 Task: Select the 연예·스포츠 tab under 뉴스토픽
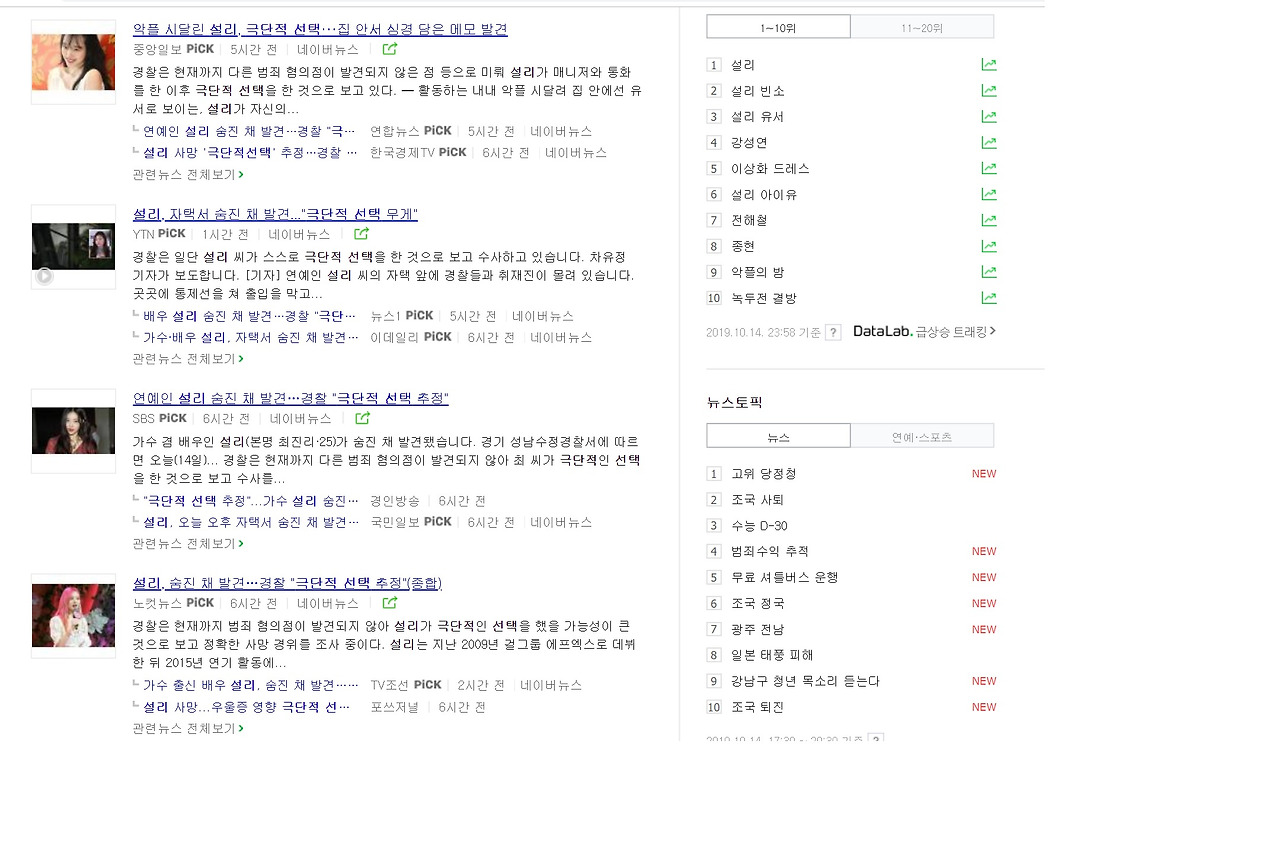(922, 436)
